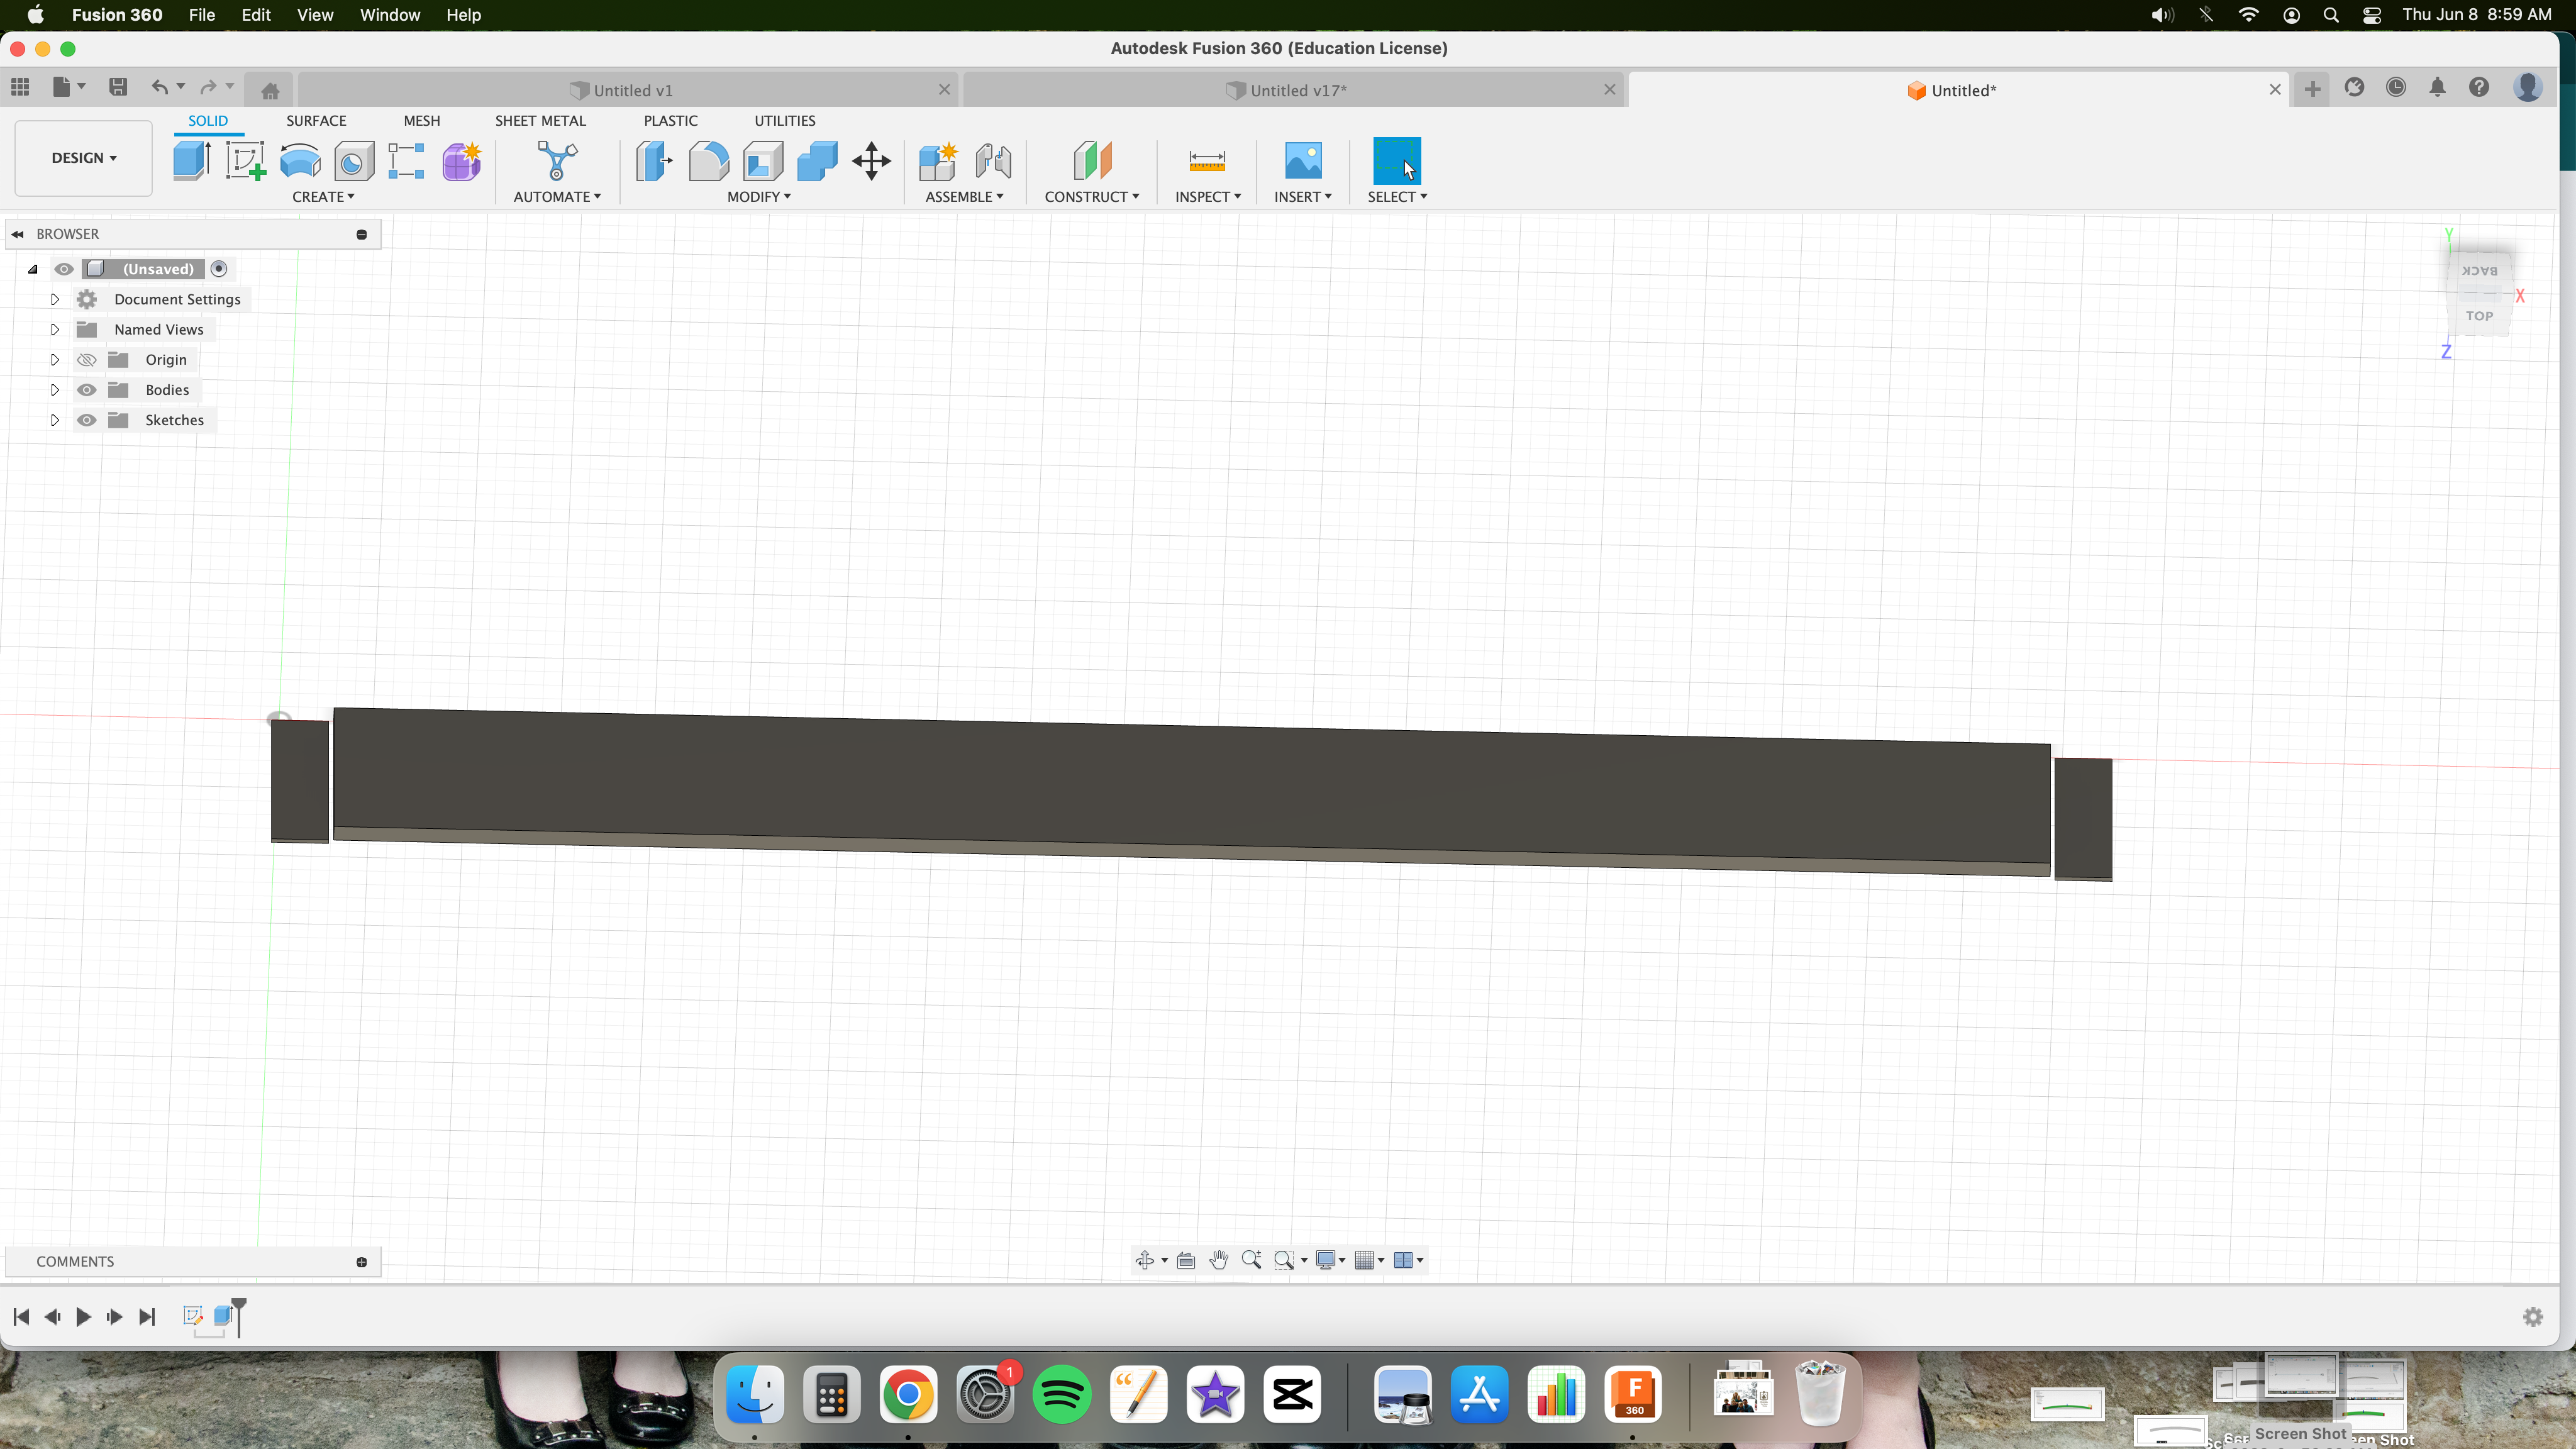Hide the Bodies folder
This screenshot has width=2576, height=1449.
click(x=87, y=390)
